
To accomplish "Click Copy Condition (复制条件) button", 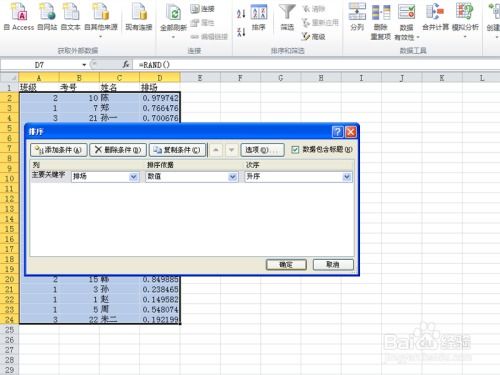I will click(177, 150).
